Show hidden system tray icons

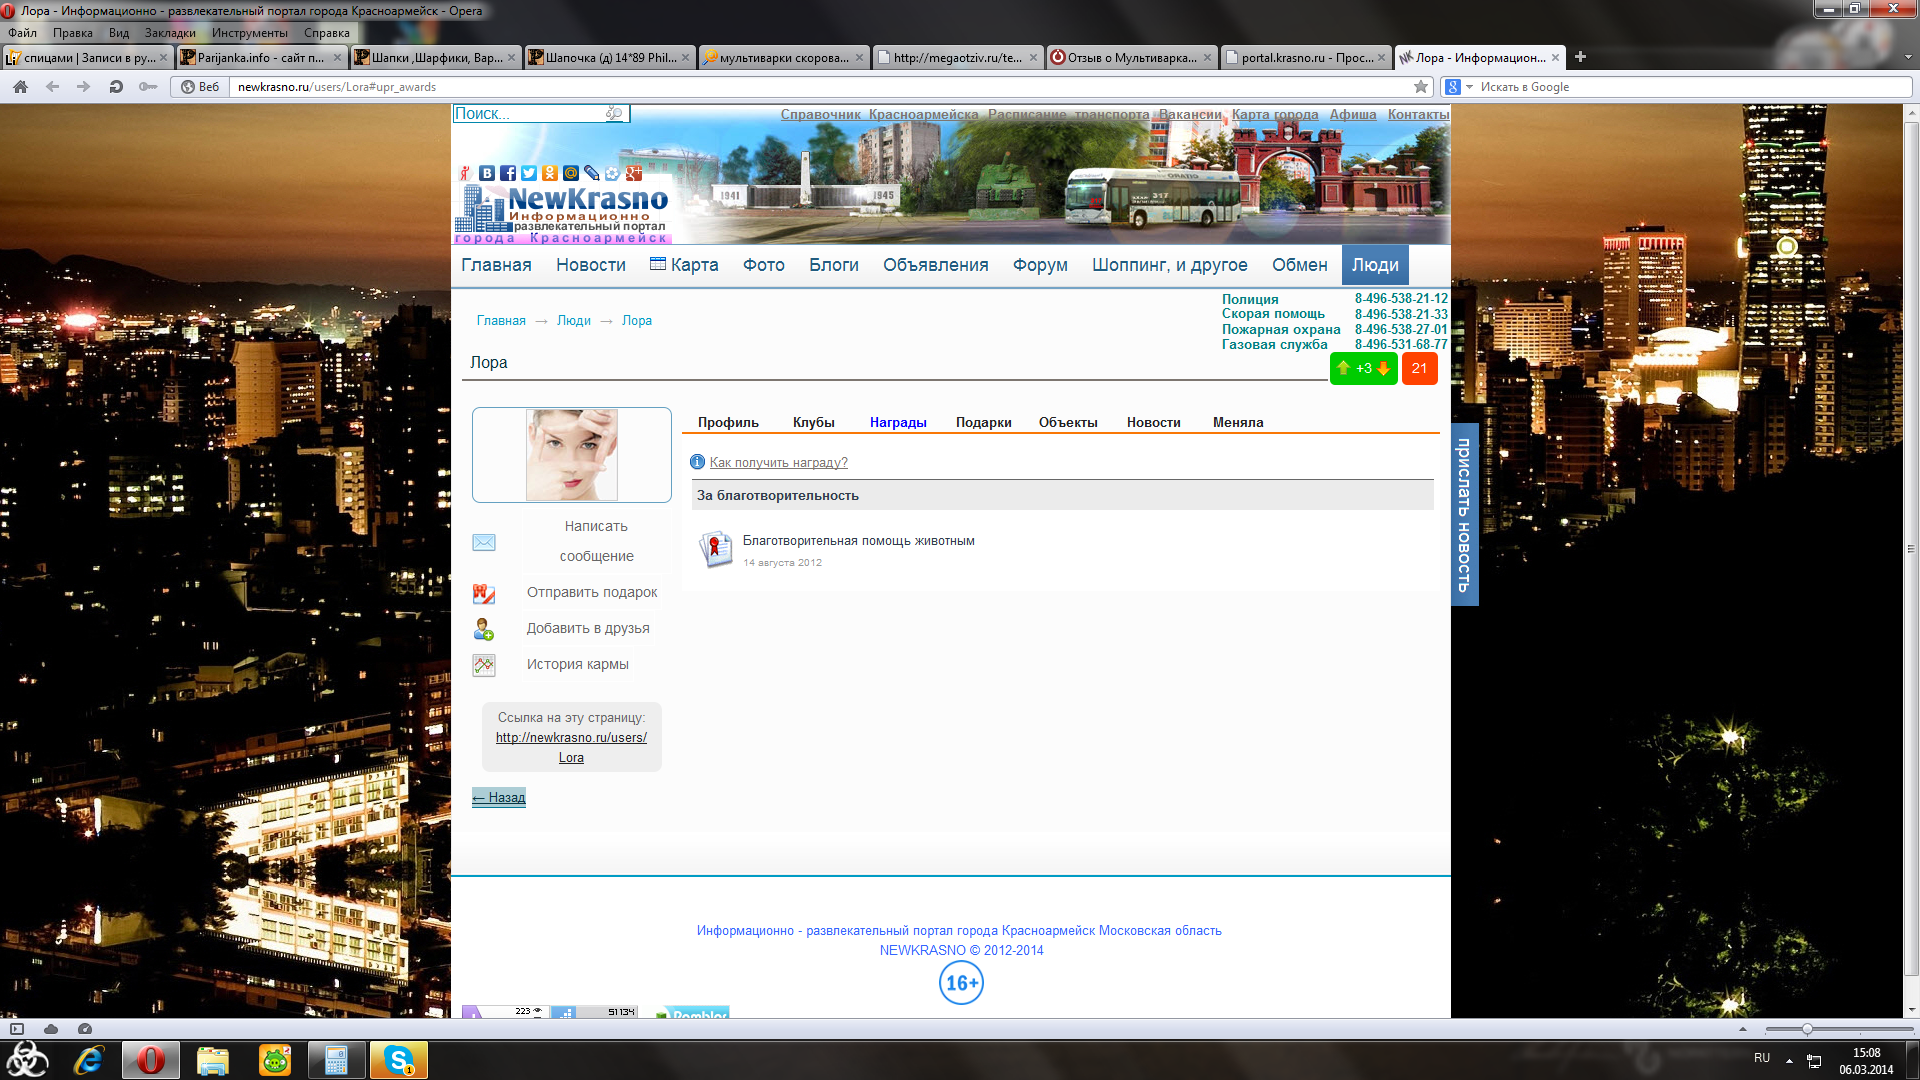click(1789, 1060)
